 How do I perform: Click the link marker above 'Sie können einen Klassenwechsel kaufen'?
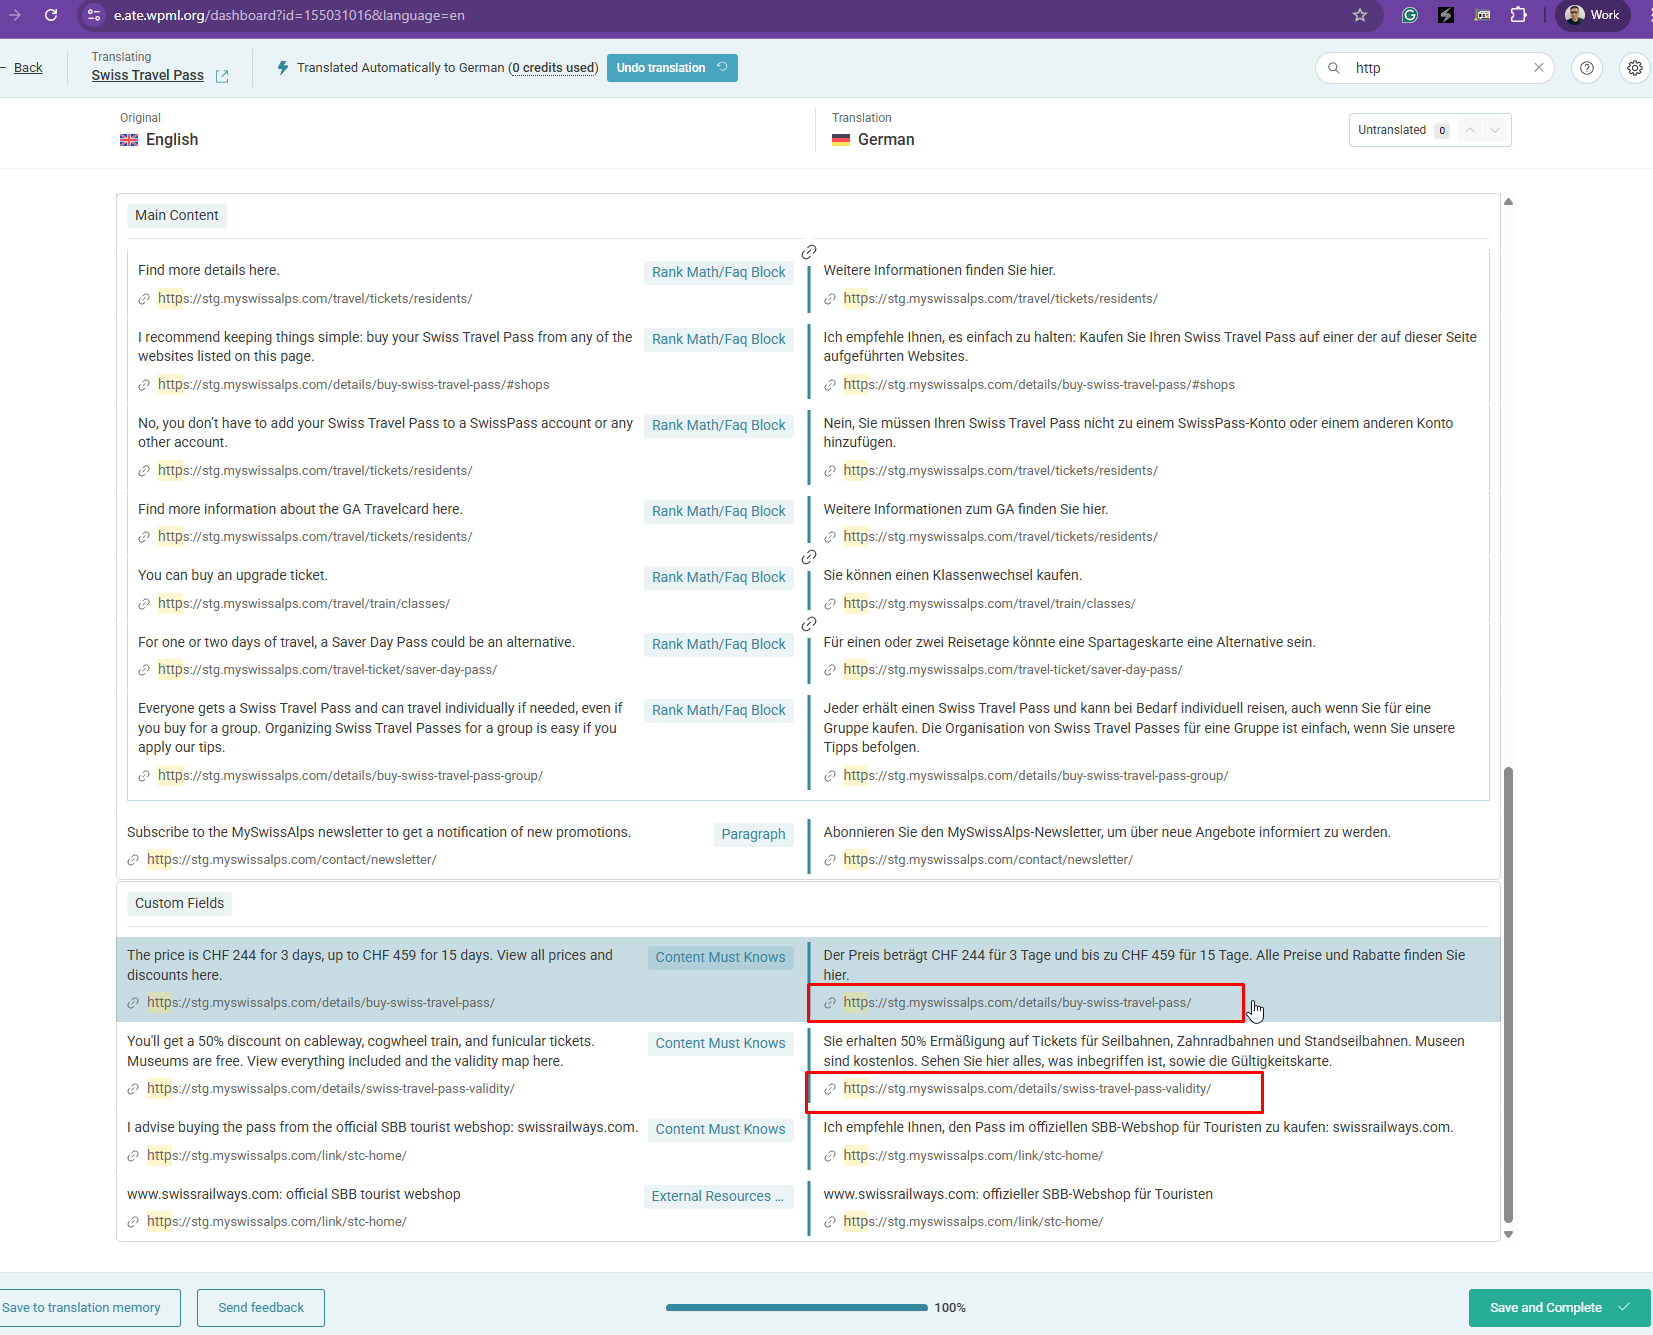coord(809,557)
